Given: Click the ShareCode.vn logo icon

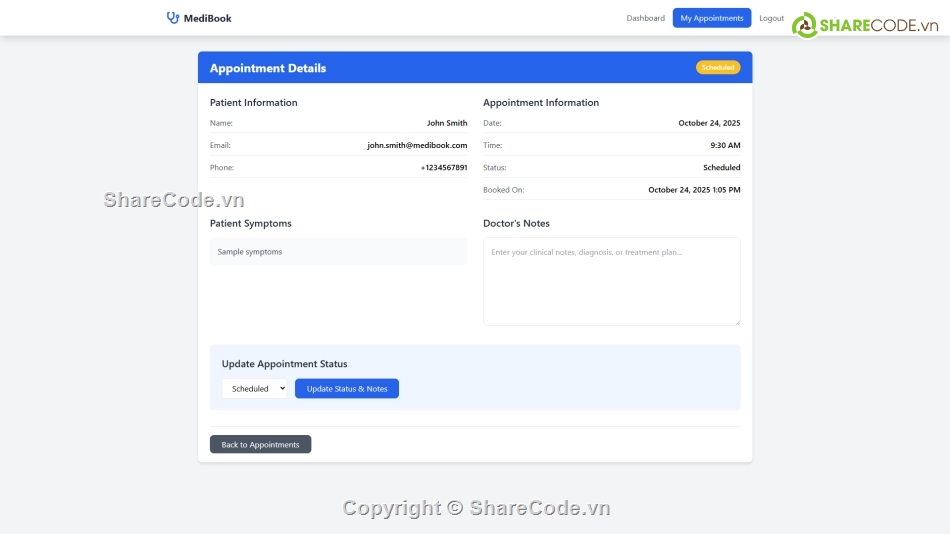Looking at the screenshot, I should click(x=805, y=26).
